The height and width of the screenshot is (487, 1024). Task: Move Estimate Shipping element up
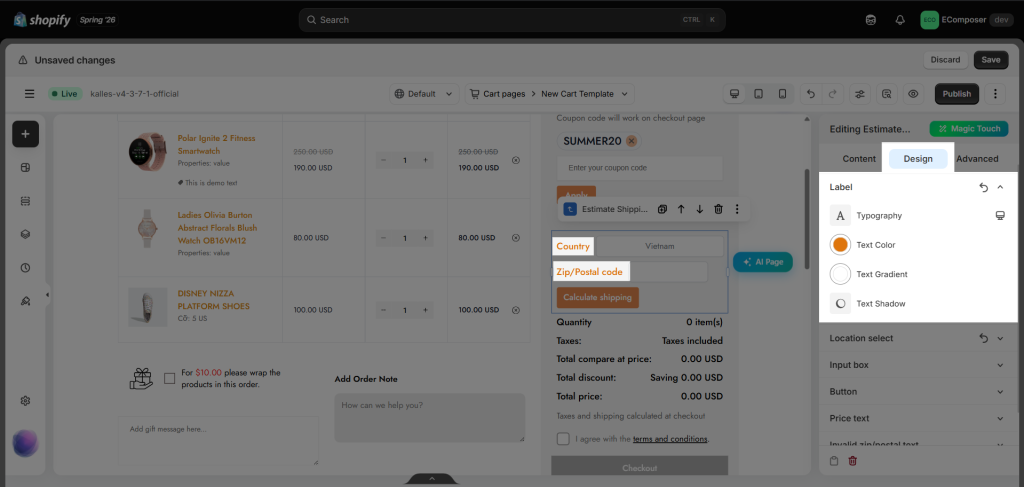tap(681, 210)
